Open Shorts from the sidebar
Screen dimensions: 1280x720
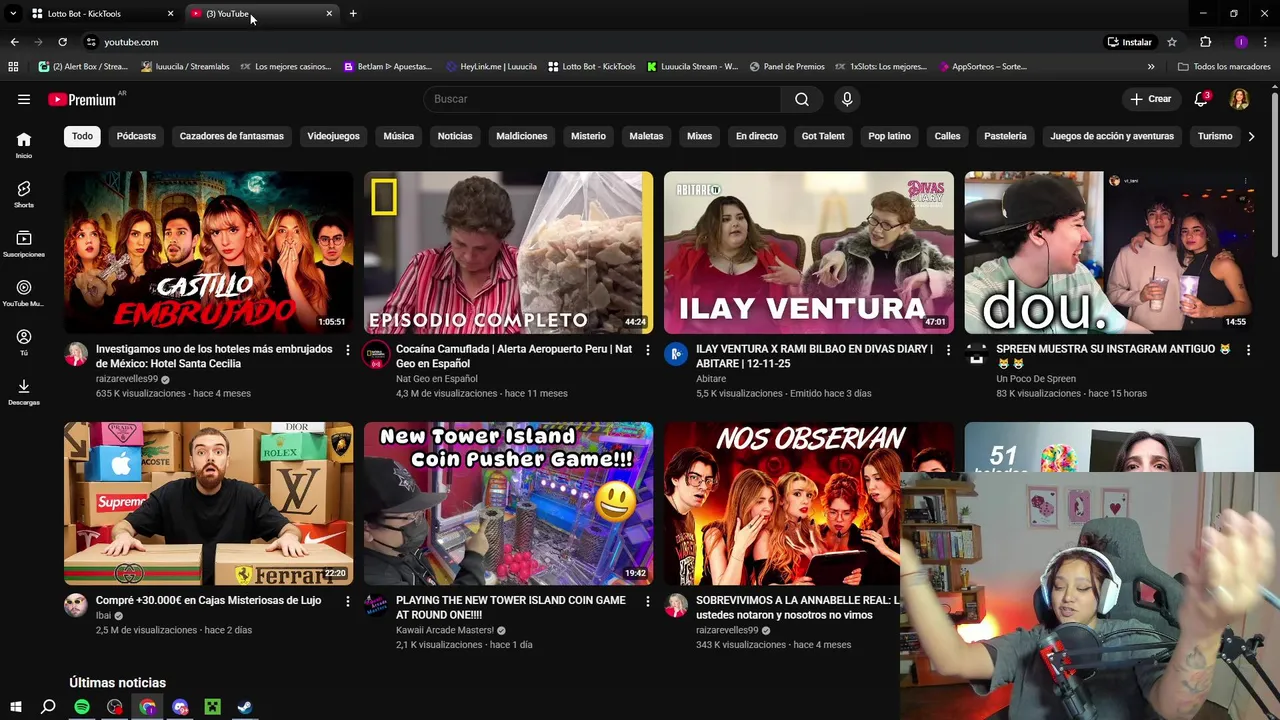pyautogui.click(x=24, y=194)
